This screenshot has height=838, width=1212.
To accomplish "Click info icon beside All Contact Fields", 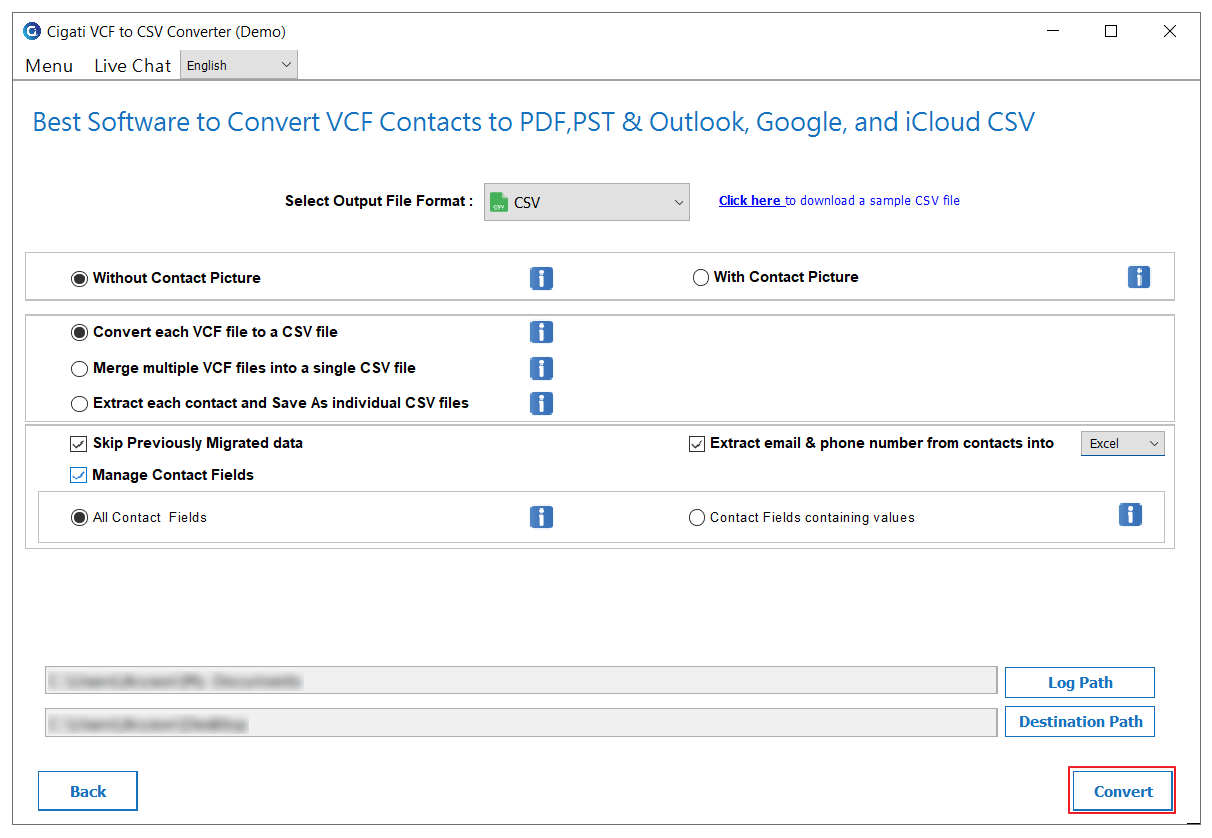I will click(541, 517).
